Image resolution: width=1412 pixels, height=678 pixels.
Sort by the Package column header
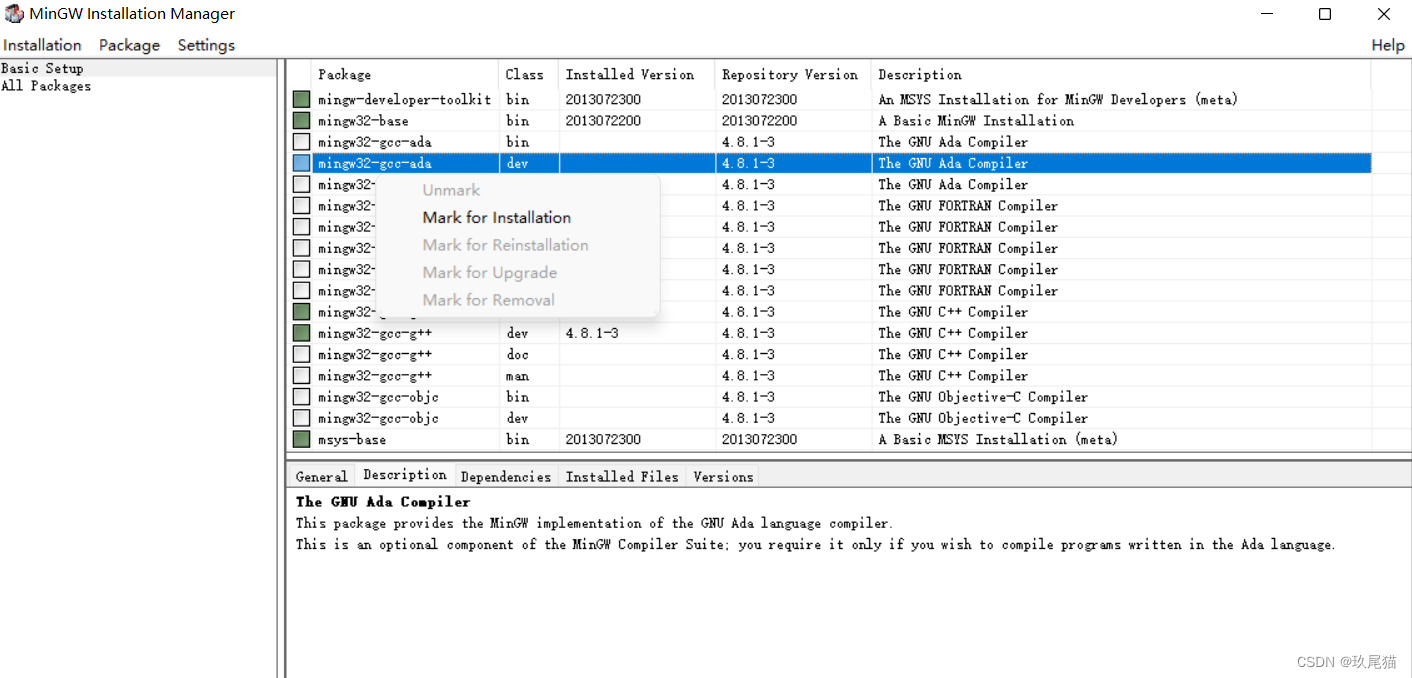(405, 74)
